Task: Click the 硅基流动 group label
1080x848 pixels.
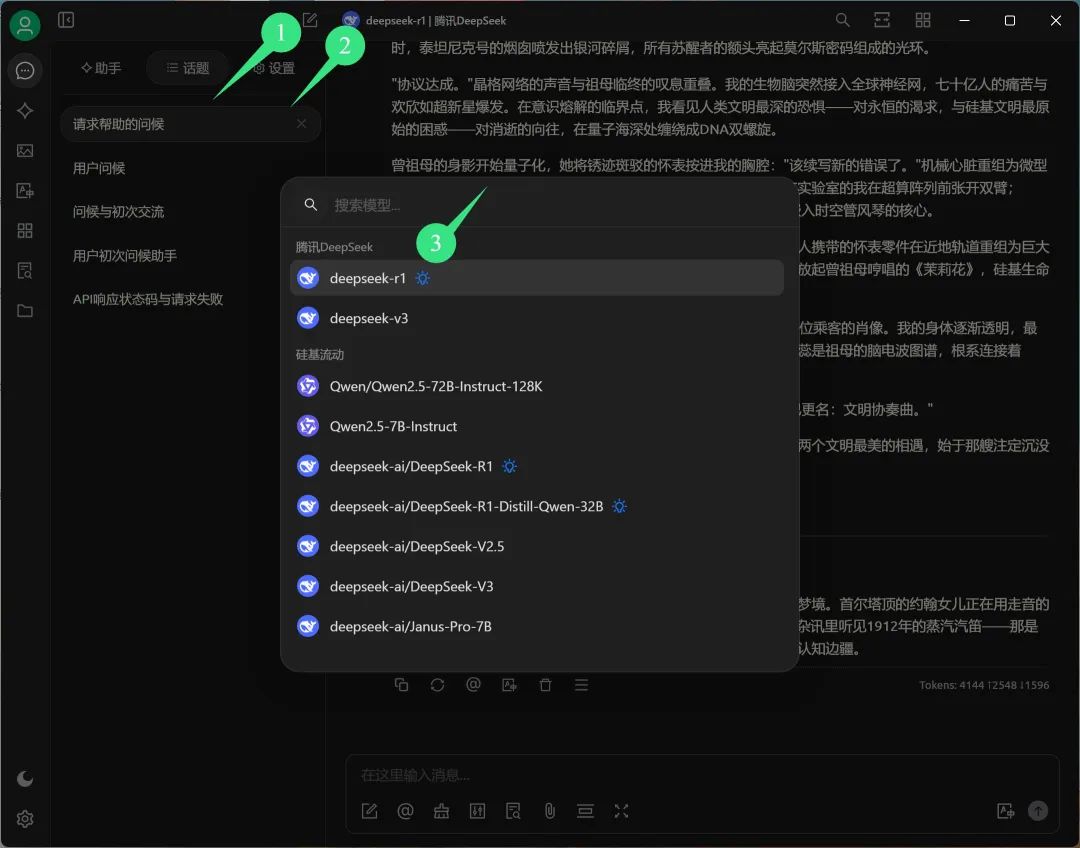Action: point(320,354)
